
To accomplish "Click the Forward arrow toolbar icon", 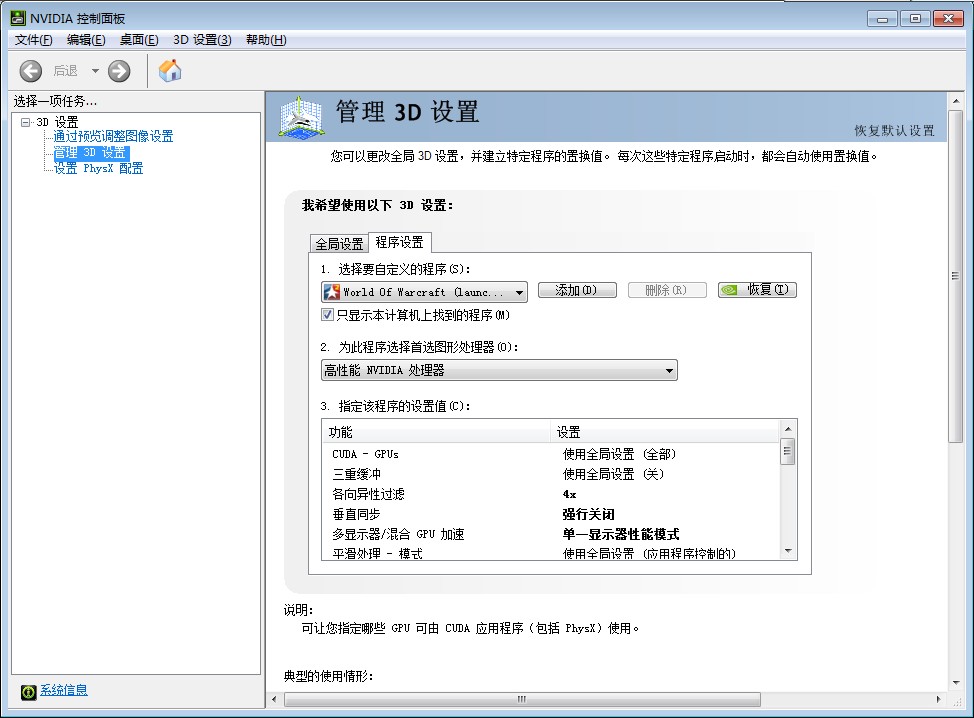I will (119, 71).
